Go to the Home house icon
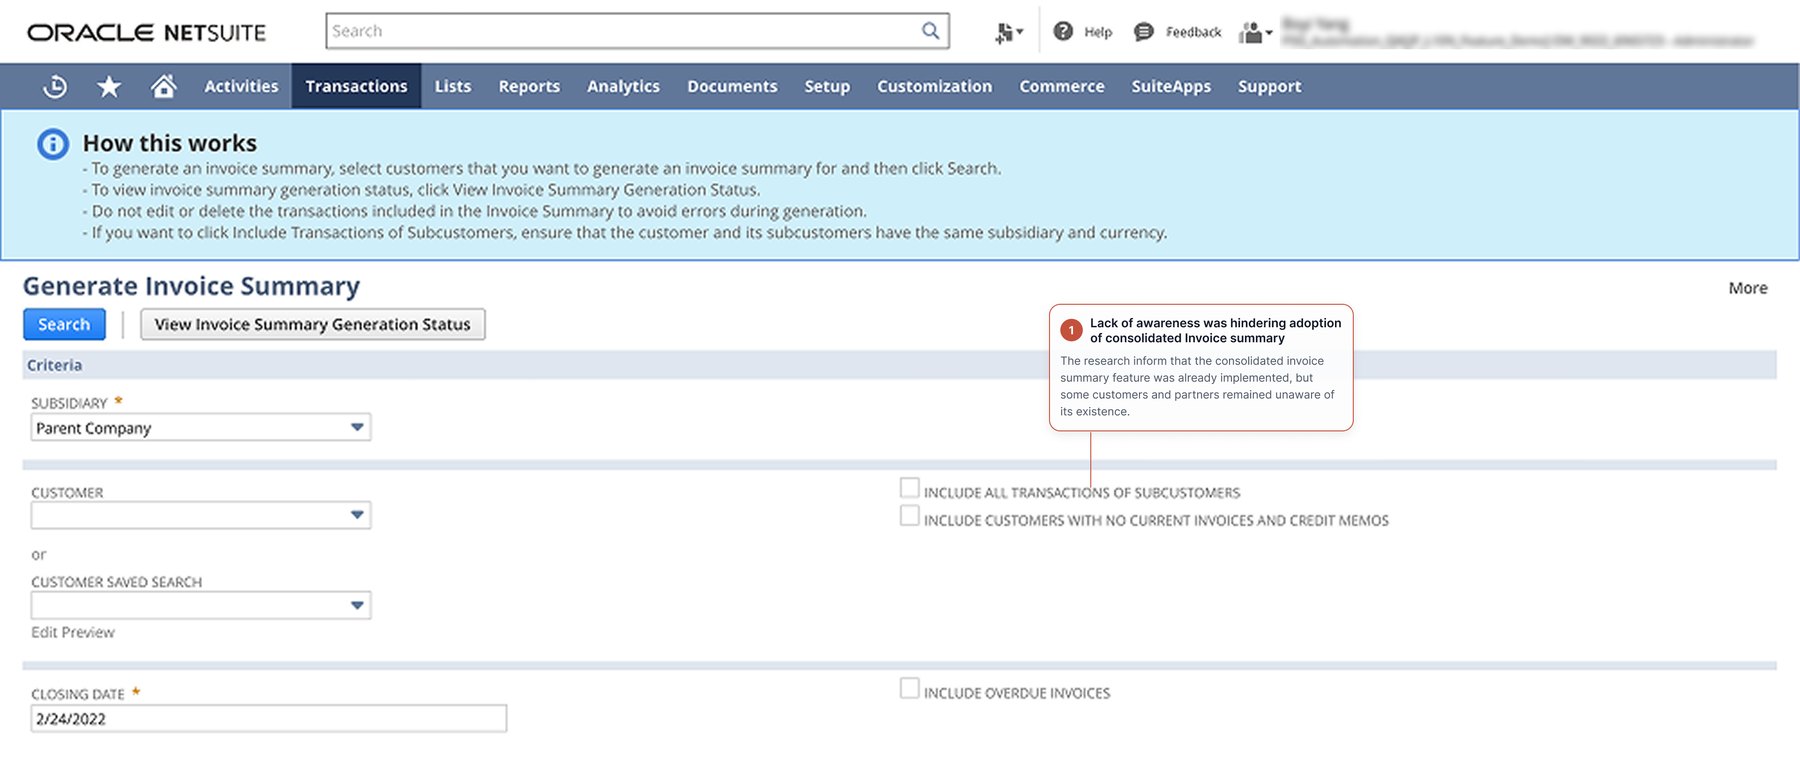 click(x=164, y=86)
